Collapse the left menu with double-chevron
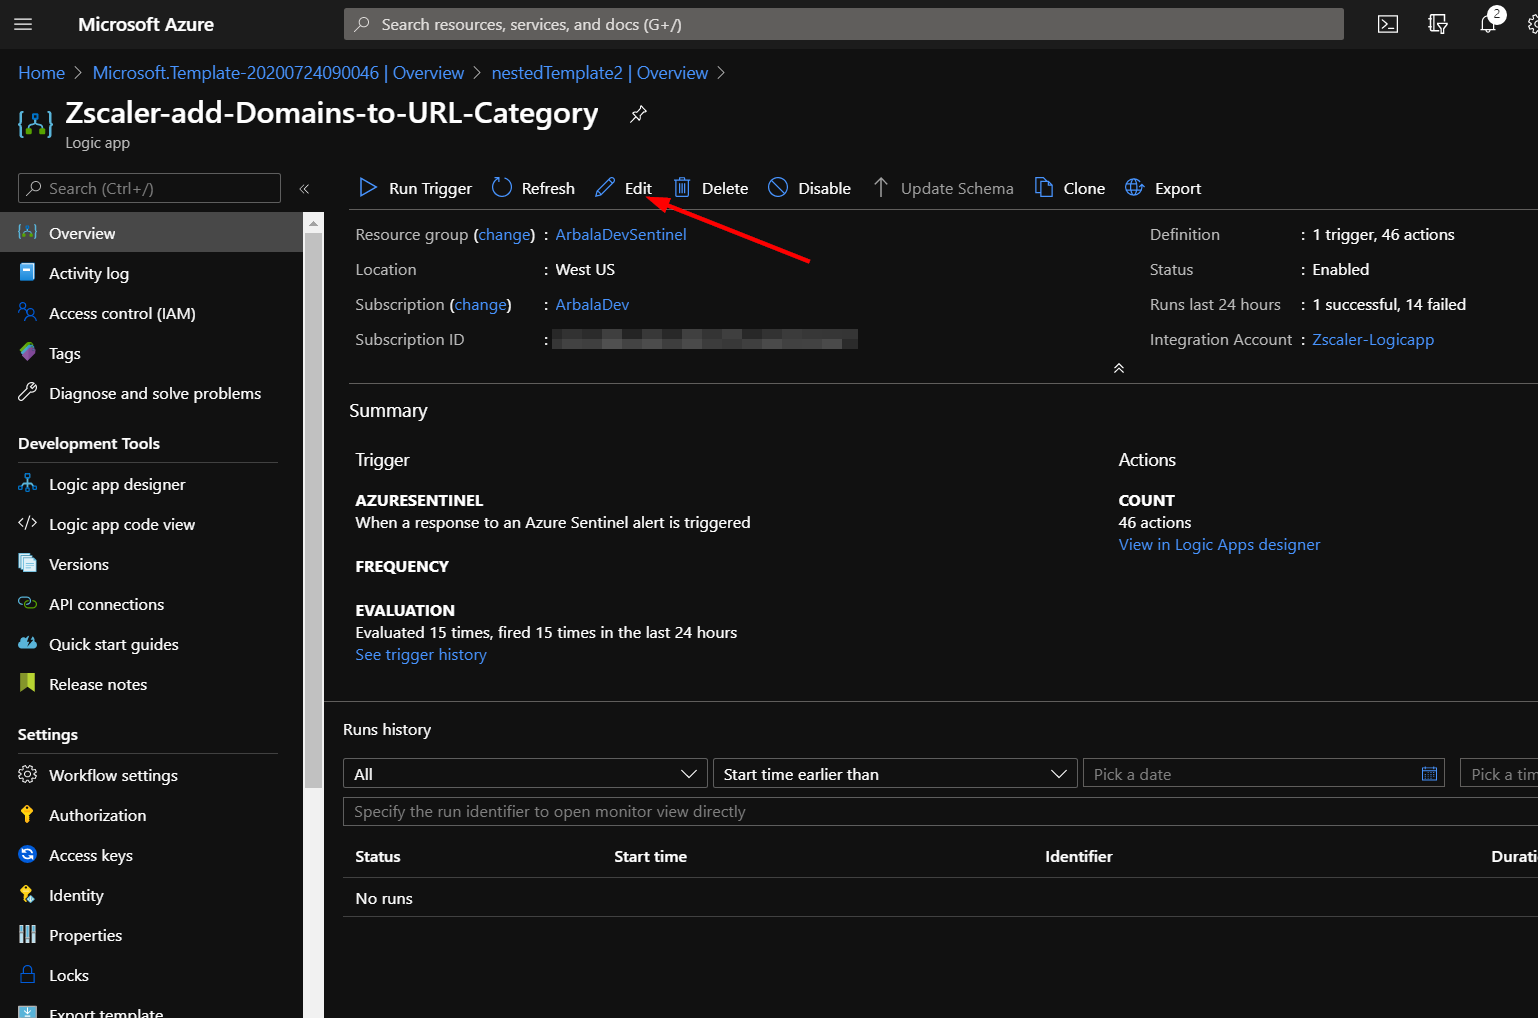Screen dimensions: 1538x1018 [x=304, y=188]
